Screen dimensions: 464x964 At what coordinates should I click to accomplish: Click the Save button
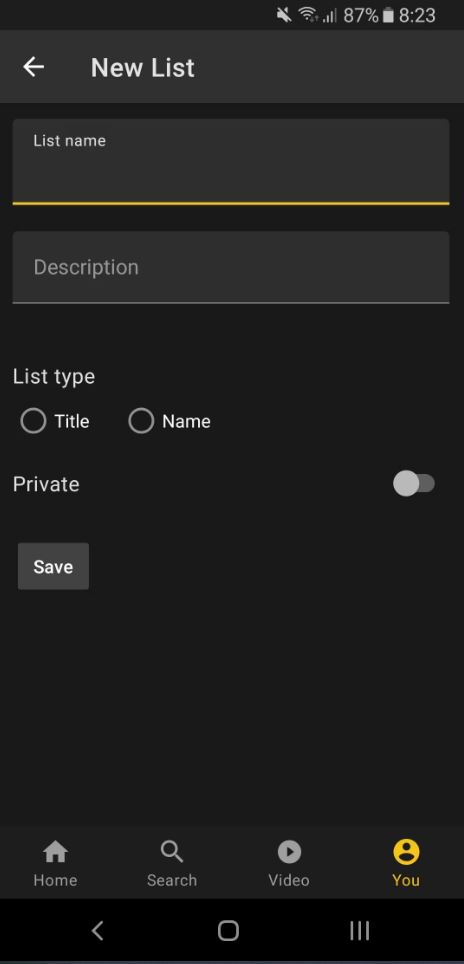(53, 566)
